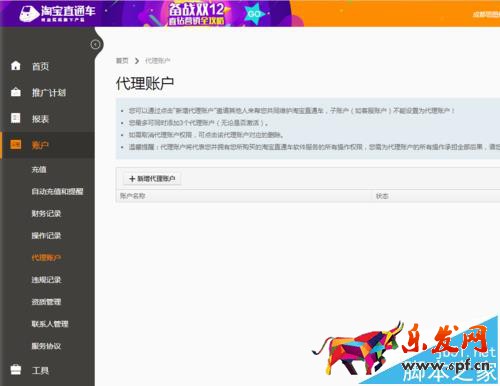Click the 新增代理账户 button
The image size is (500, 386).
pos(152,179)
